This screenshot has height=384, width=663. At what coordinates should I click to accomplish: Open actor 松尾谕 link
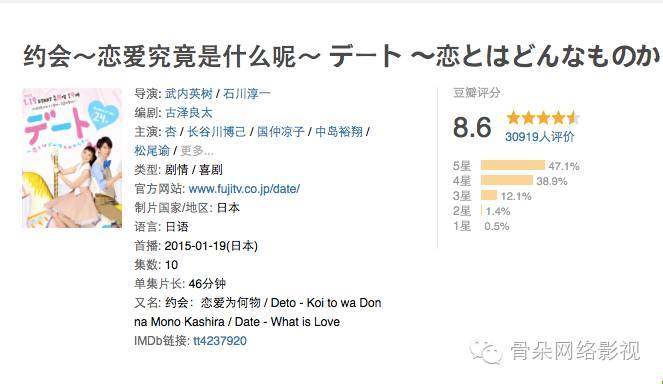(x=152, y=151)
